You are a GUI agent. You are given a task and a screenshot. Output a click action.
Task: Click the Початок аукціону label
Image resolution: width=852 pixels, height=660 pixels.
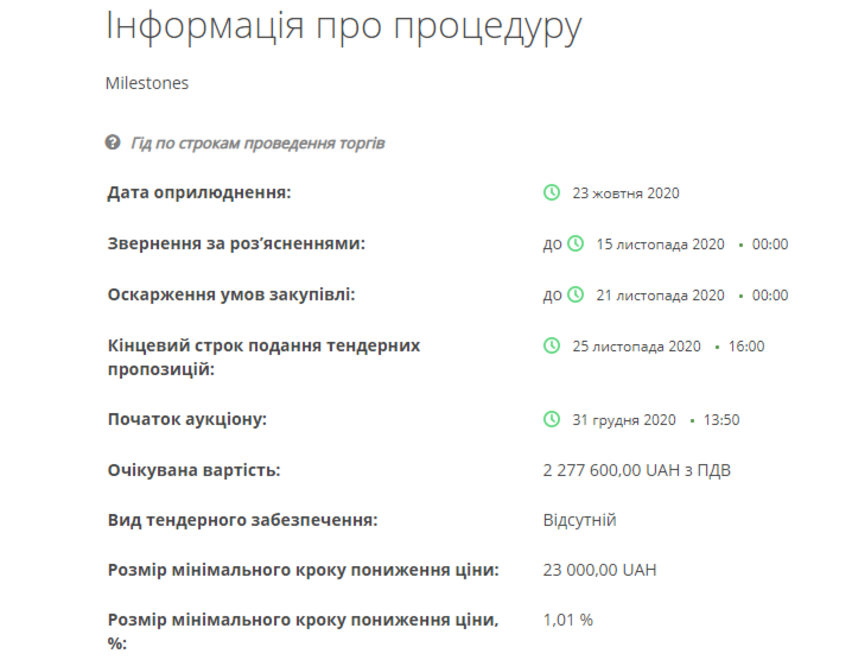click(187, 420)
